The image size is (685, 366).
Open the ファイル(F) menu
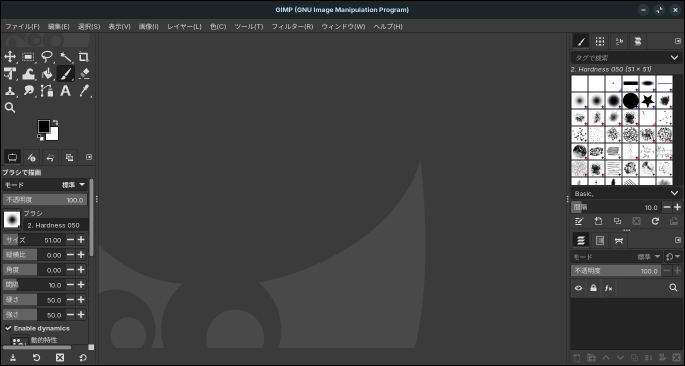click(22, 27)
